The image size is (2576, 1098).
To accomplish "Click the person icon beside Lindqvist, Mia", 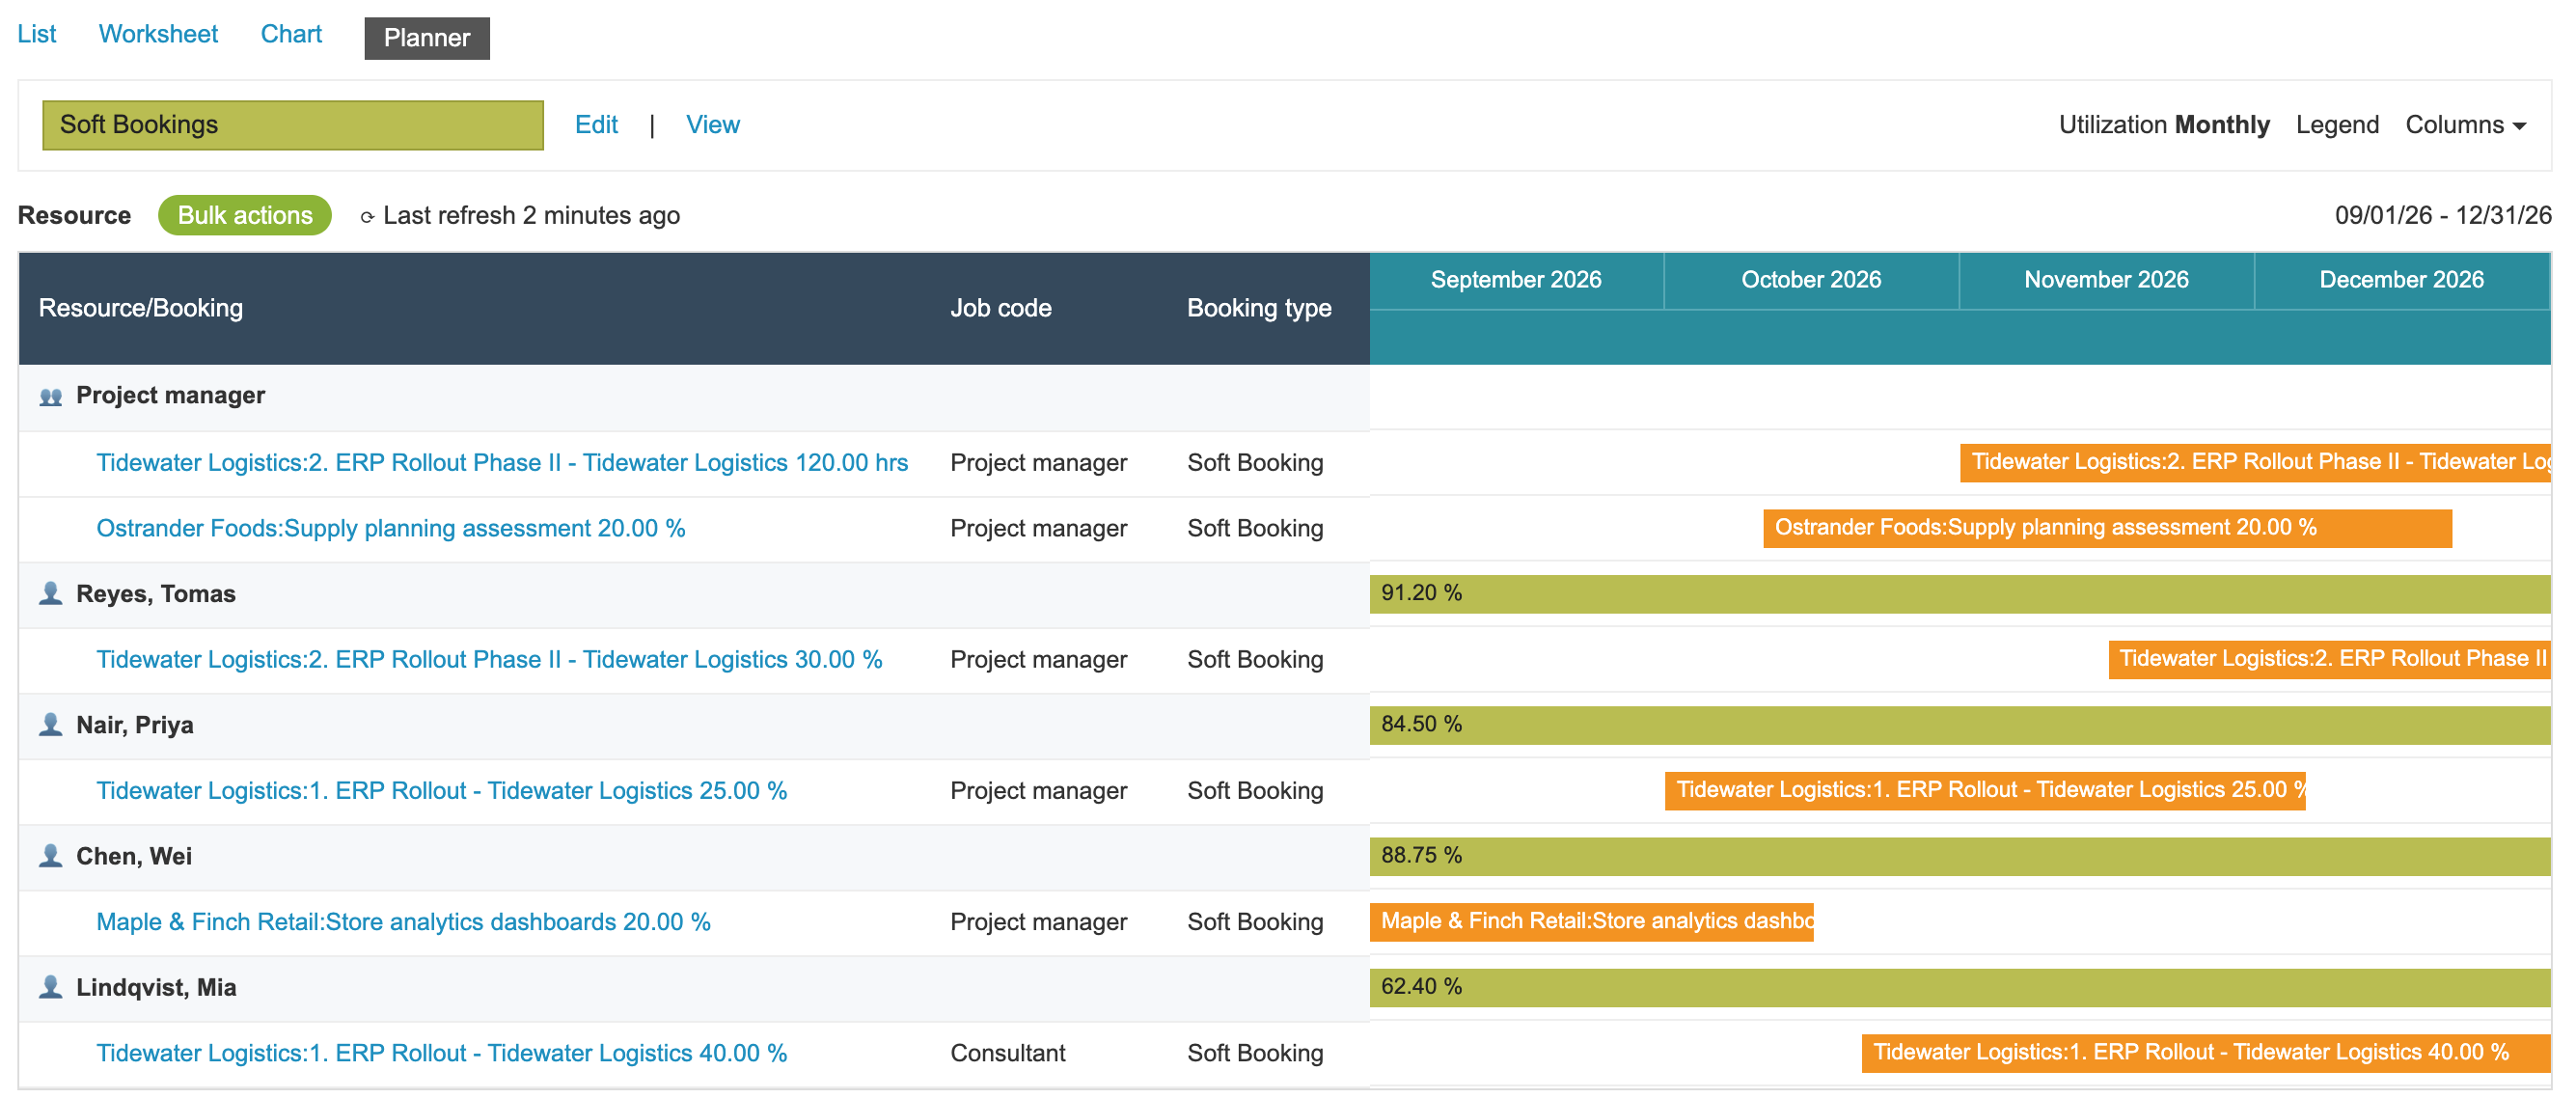I will pos(50,986).
